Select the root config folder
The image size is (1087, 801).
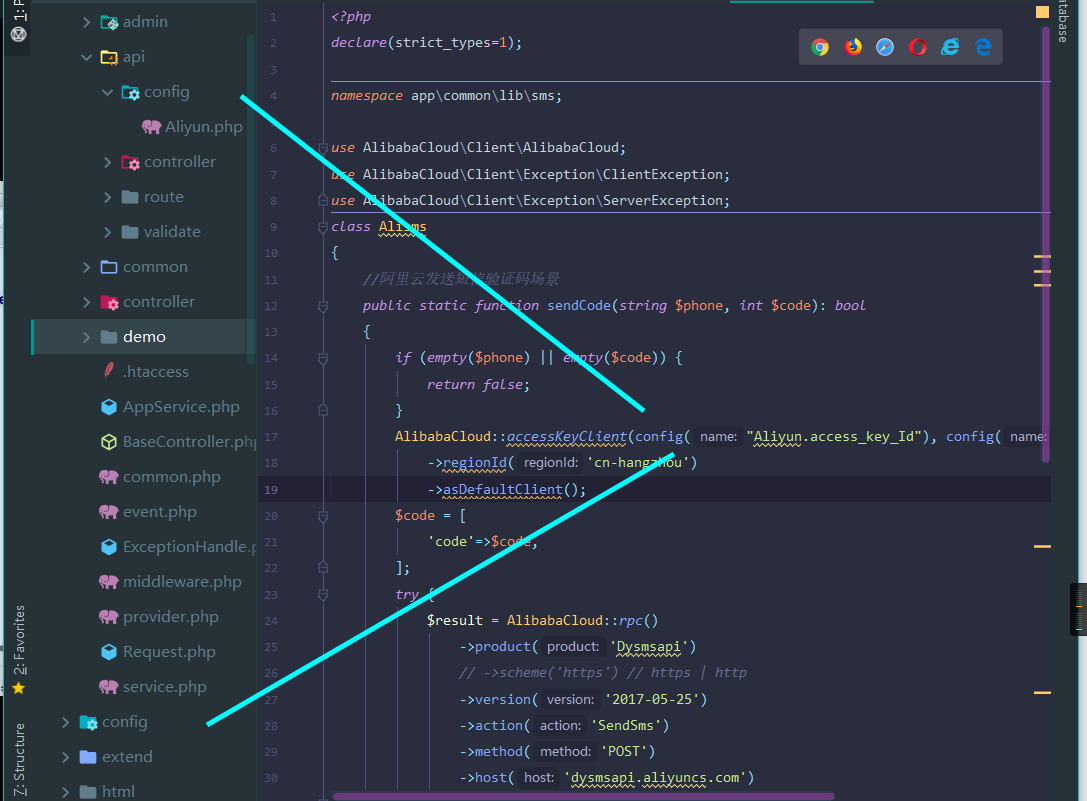click(125, 722)
